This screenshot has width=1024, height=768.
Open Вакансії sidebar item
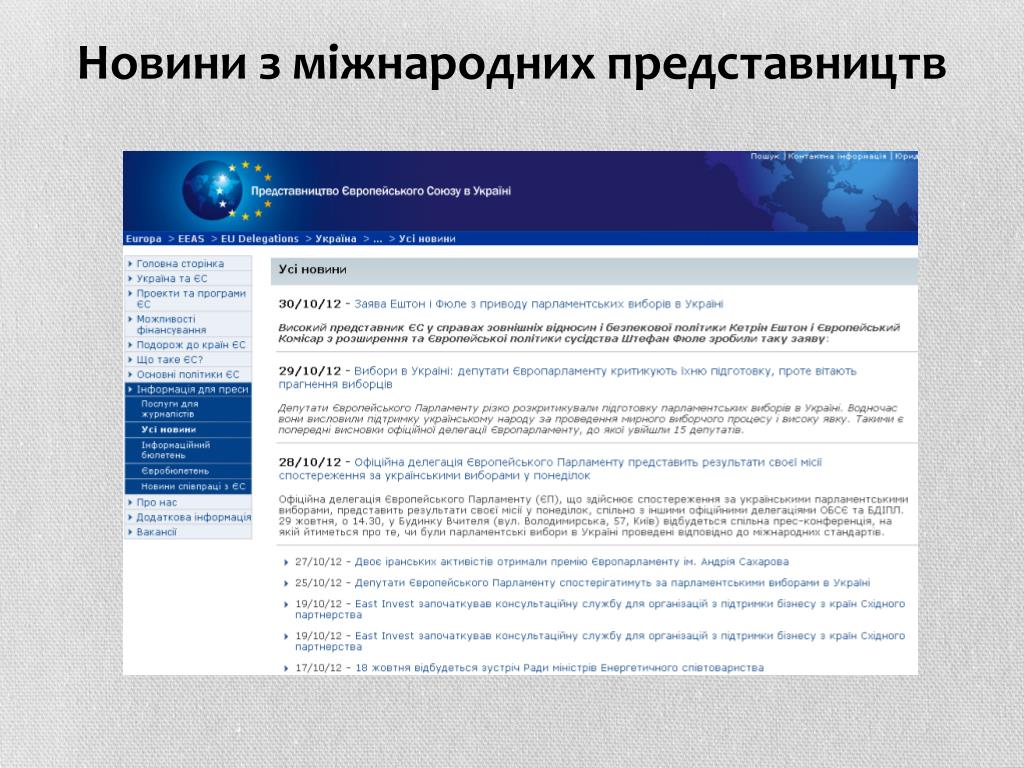[x=157, y=533]
